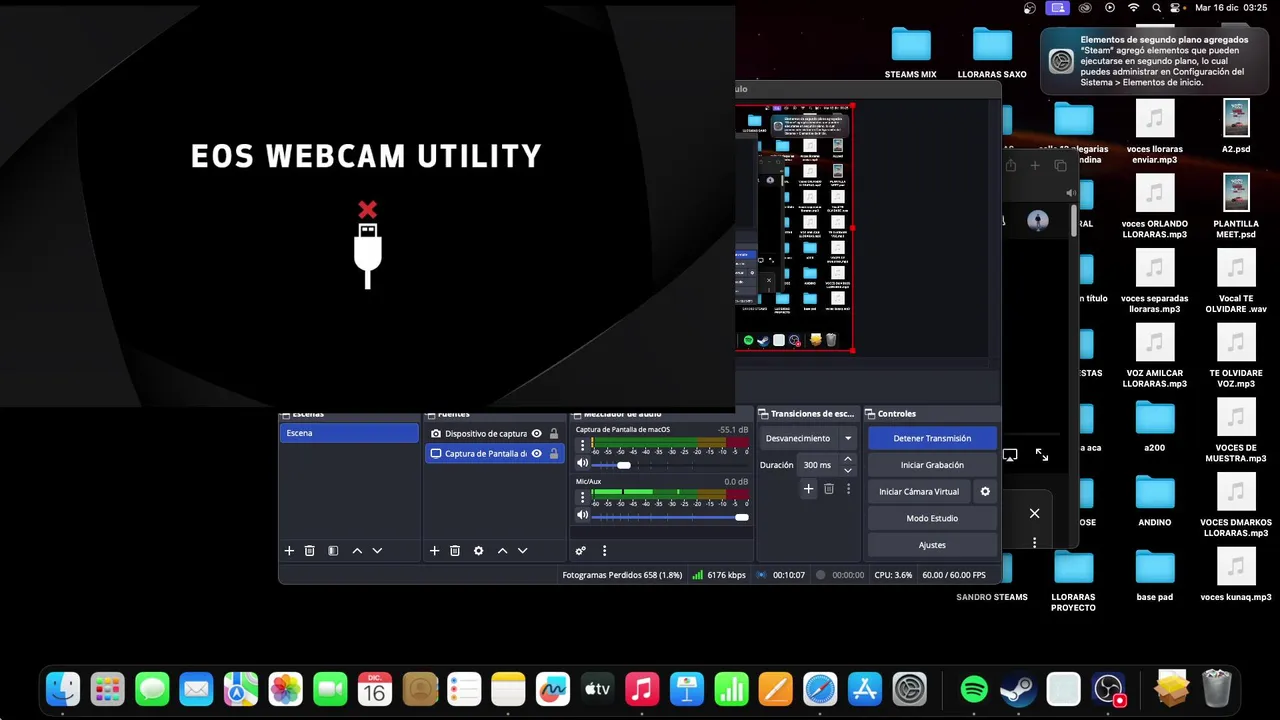Open options menu for Mic/Aux channel
This screenshot has height=720, width=1280.
pyautogui.click(x=582, y=498)
